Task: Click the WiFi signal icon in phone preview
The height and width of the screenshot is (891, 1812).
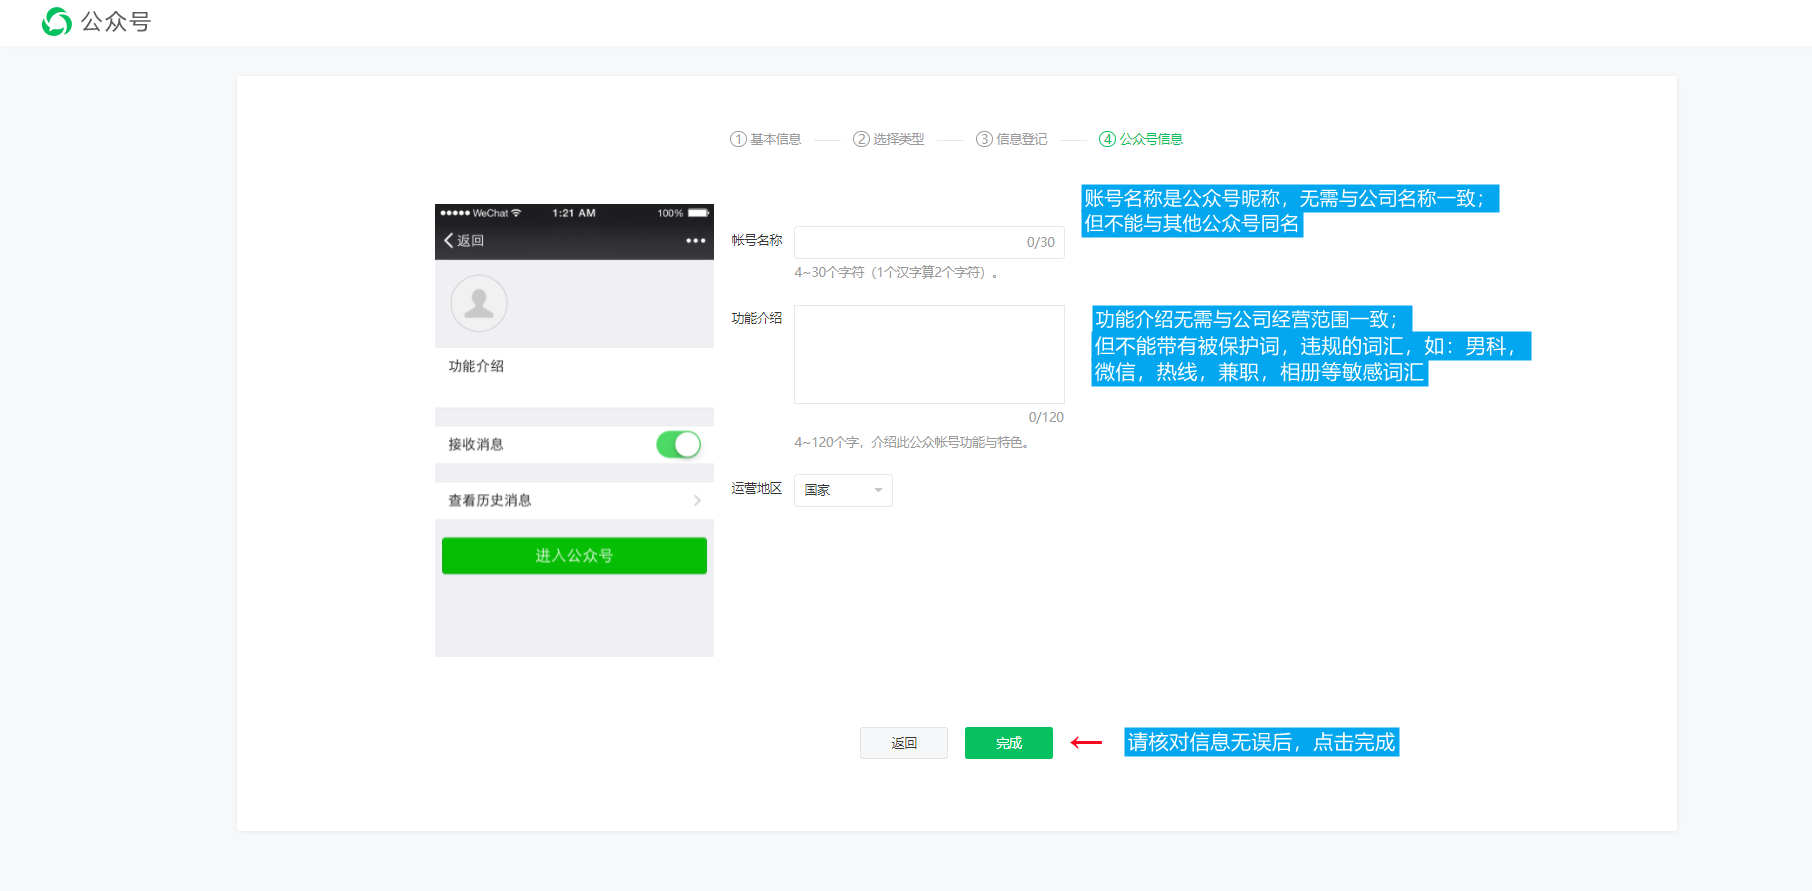Action: [x=516, y=213]
